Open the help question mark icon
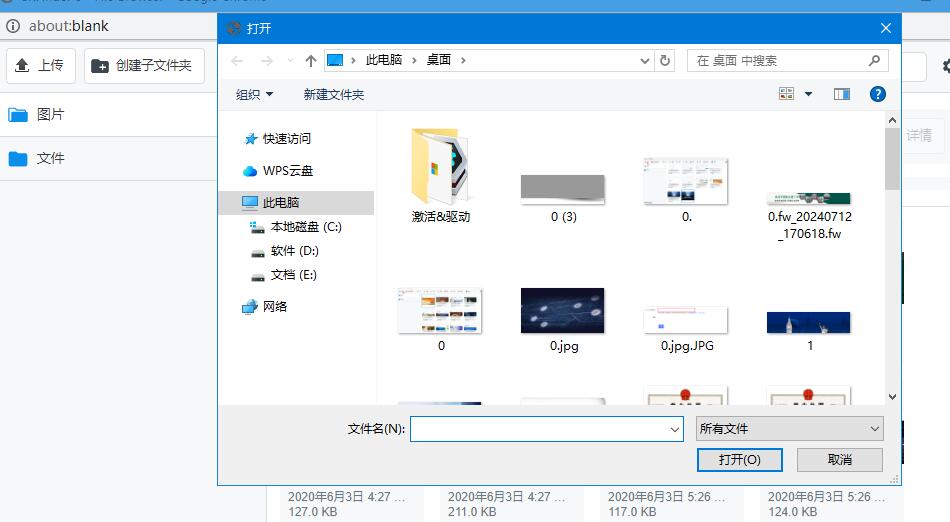The image size is (950, 522). pyautogui.click(x=878, y=94)
